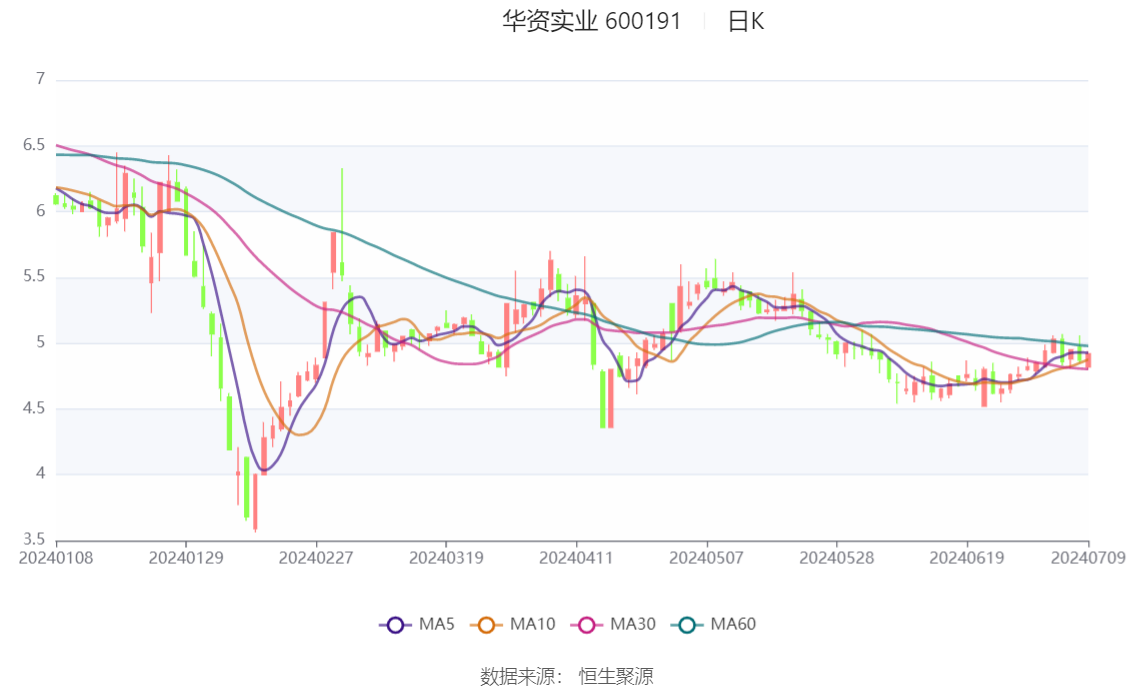Click the 日K label in the title
Screen dimensions: 1134x689
pos(746,21)
